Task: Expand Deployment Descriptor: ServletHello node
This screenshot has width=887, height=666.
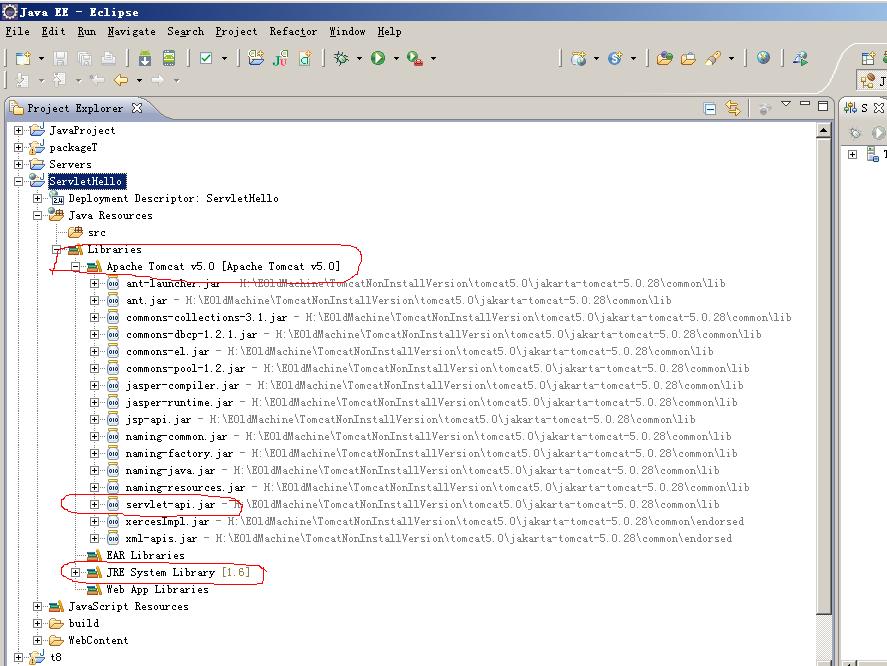Action: (x=37, y=198)
